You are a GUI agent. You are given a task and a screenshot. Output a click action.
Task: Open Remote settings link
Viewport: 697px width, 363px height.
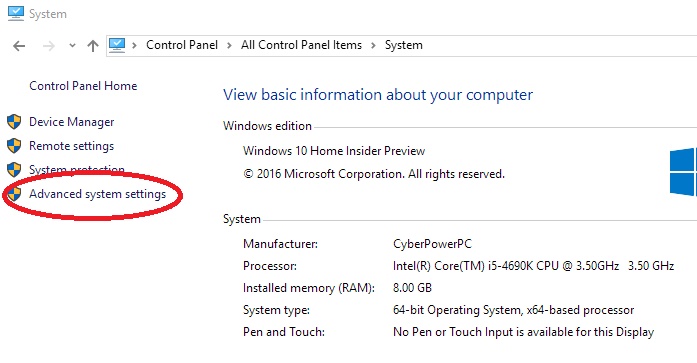pos(72,146)
